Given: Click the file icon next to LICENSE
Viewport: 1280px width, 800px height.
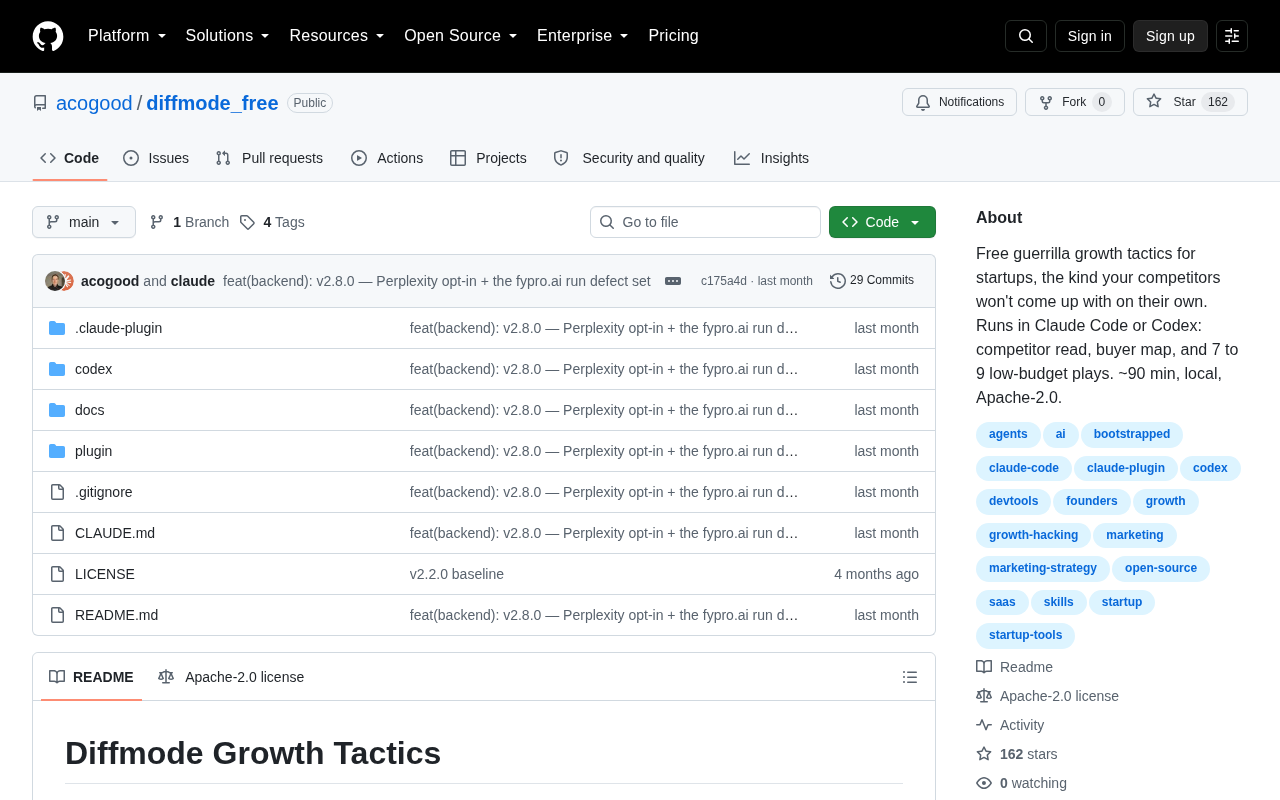Looking at the screenshot, I should (x=57, y=574).
